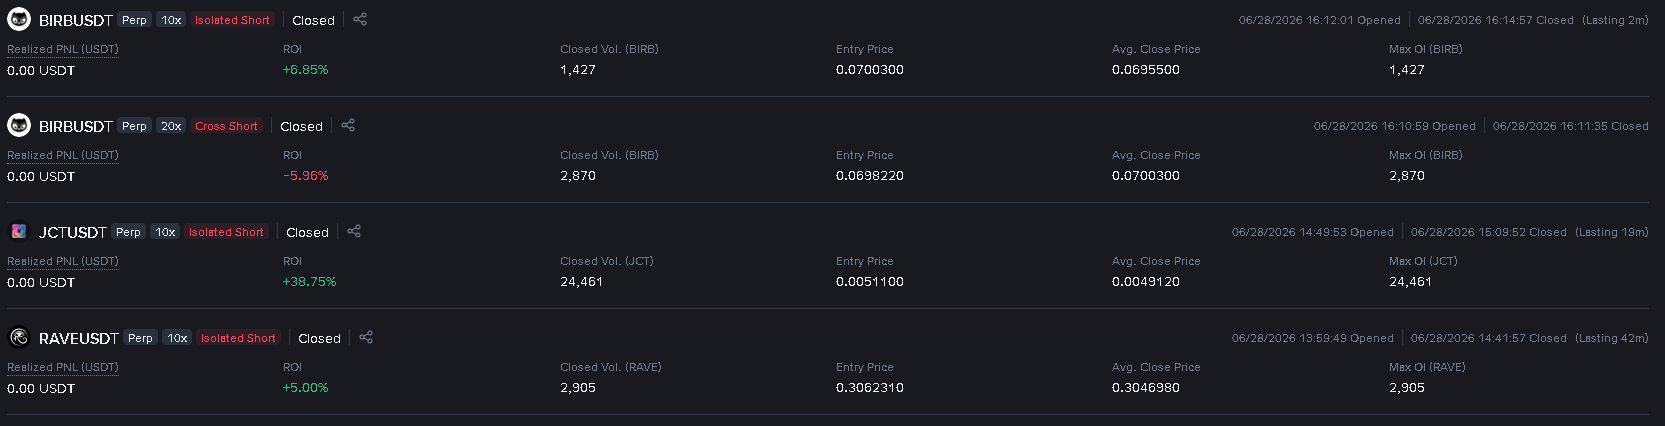Click 10x leverage badge on JCTUSDT
1665x426 pixels.
click(x=165, y=232)
